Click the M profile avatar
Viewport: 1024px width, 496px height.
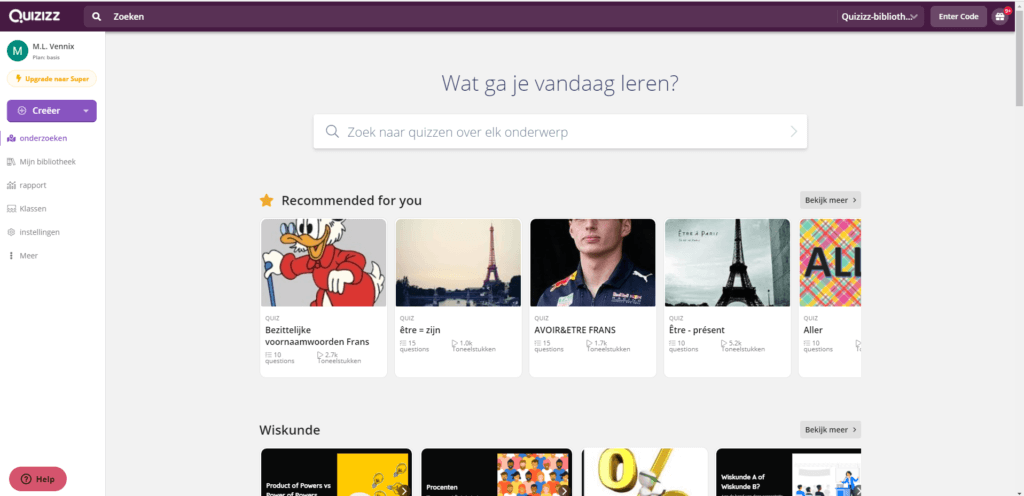click(x=17, y=51)
